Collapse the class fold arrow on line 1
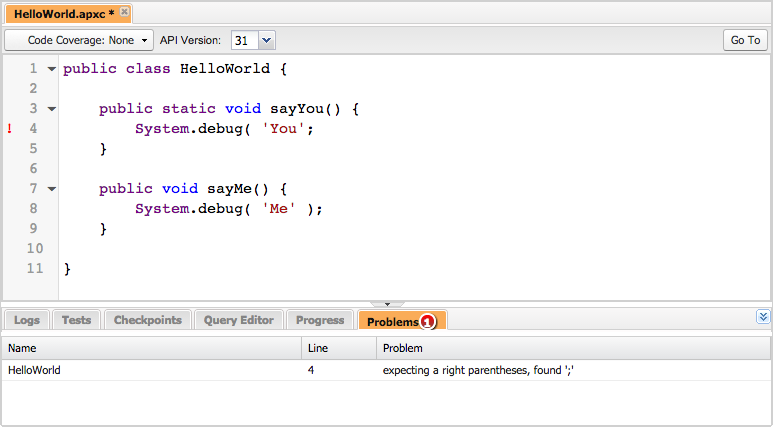Viewport: 773px width, 427px height. pos(52,69)
